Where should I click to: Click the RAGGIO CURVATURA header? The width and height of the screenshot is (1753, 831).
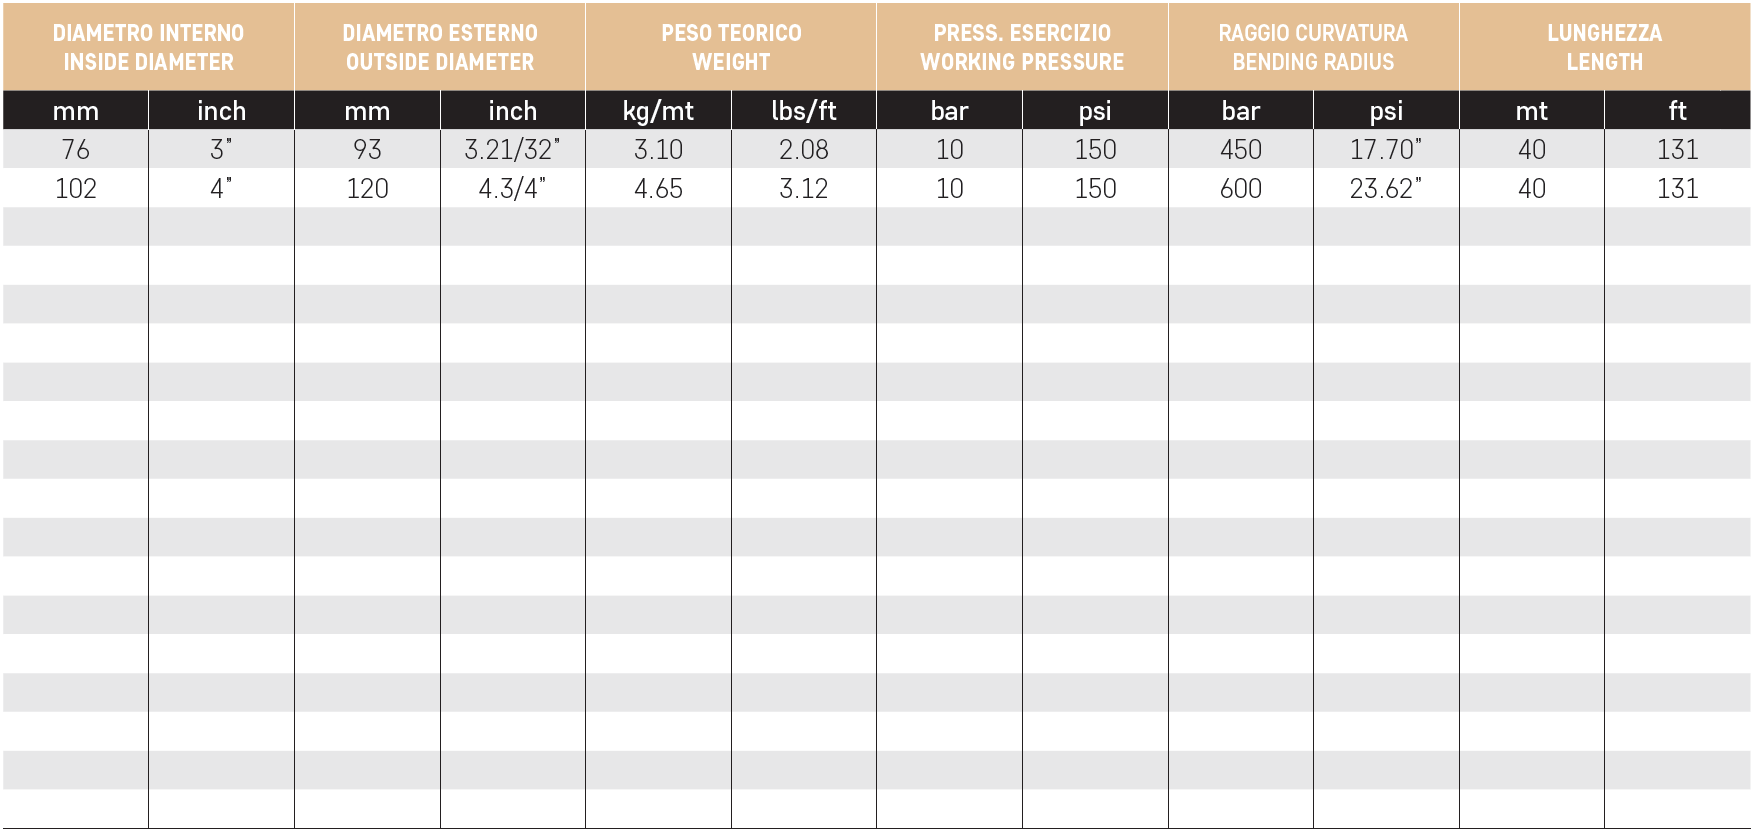coord(1313,47)
